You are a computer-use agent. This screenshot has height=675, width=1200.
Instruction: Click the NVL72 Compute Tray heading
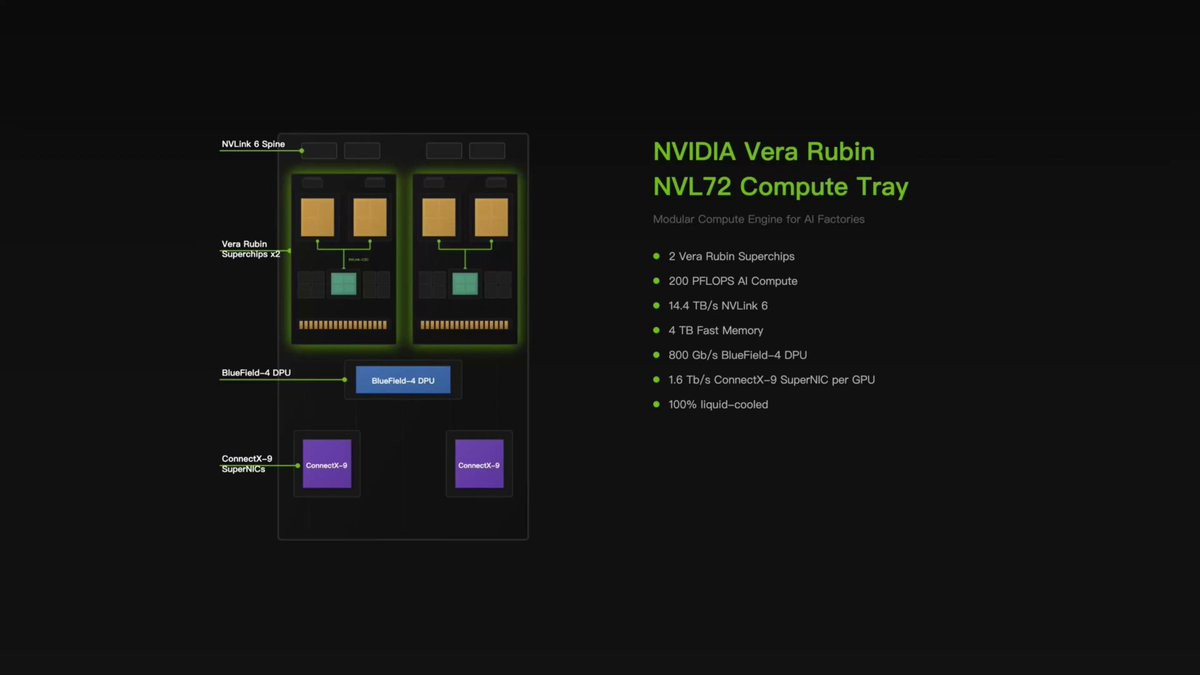pos(781,186)
